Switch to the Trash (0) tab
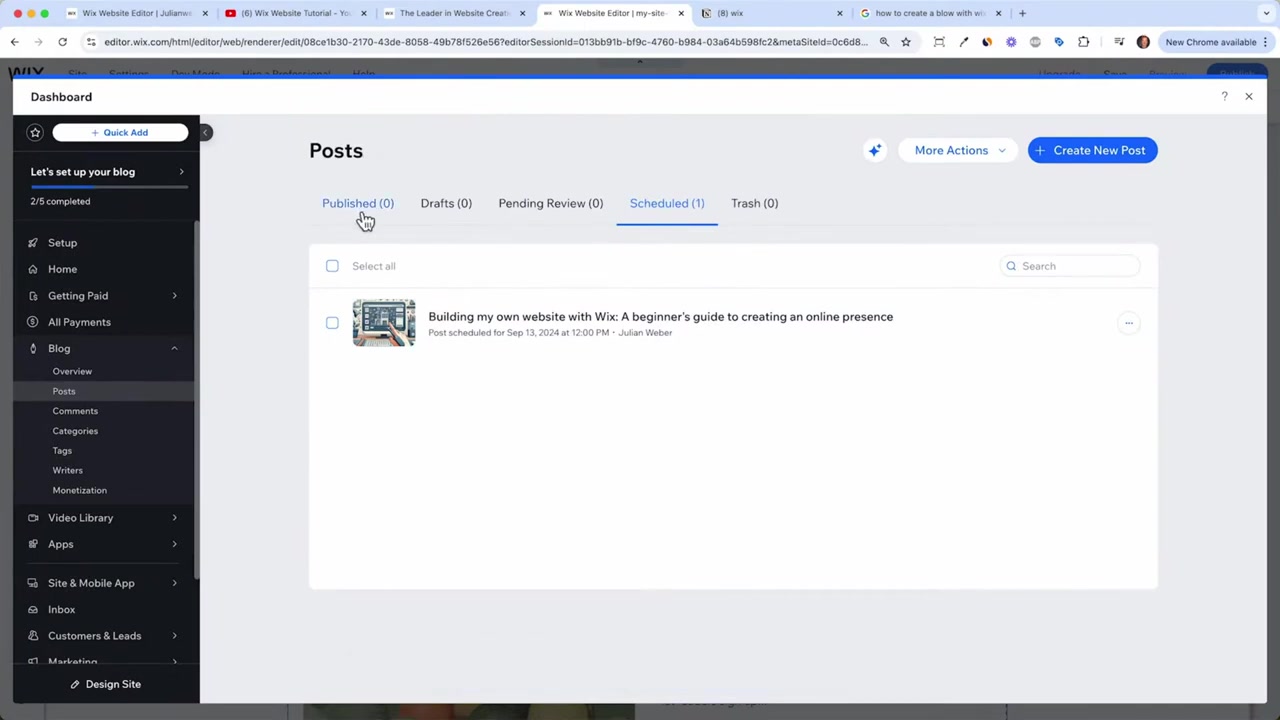Screen dimensions: 1280x720 [x=754, y=203]
